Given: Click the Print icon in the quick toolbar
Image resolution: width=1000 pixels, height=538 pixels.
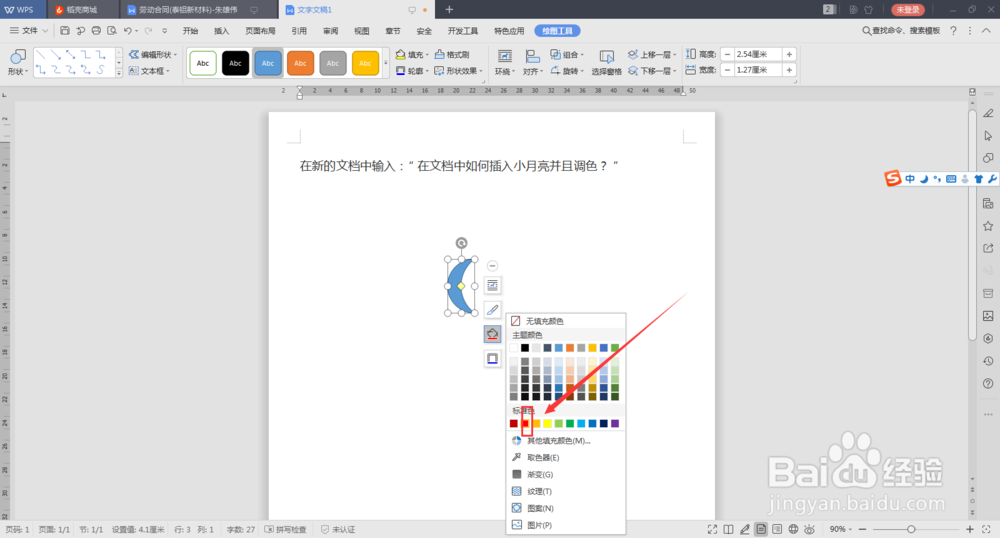Looking at the screenshot, I should coord(96,31).
